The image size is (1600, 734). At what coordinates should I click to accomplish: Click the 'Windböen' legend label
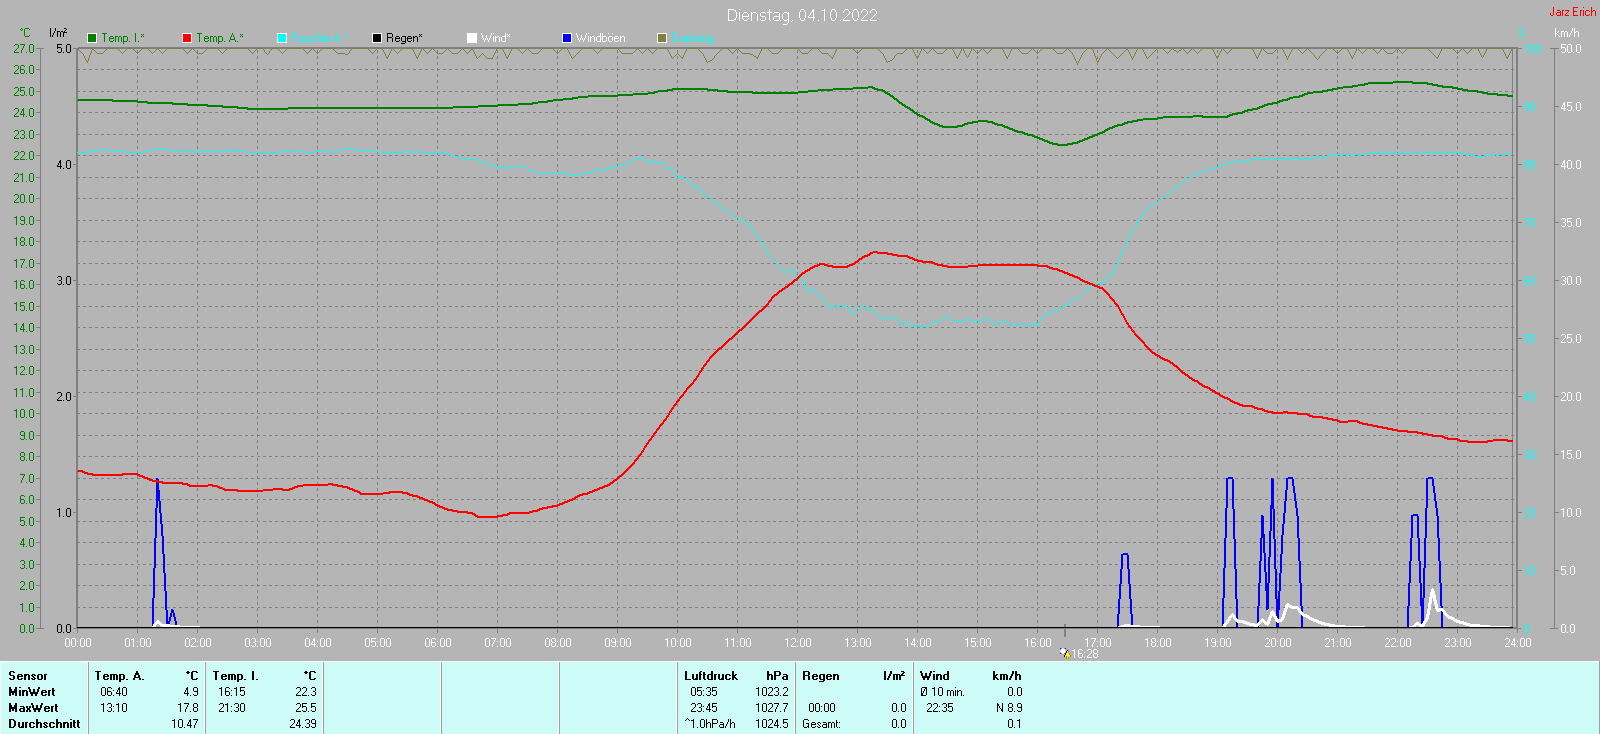point(601,38)
